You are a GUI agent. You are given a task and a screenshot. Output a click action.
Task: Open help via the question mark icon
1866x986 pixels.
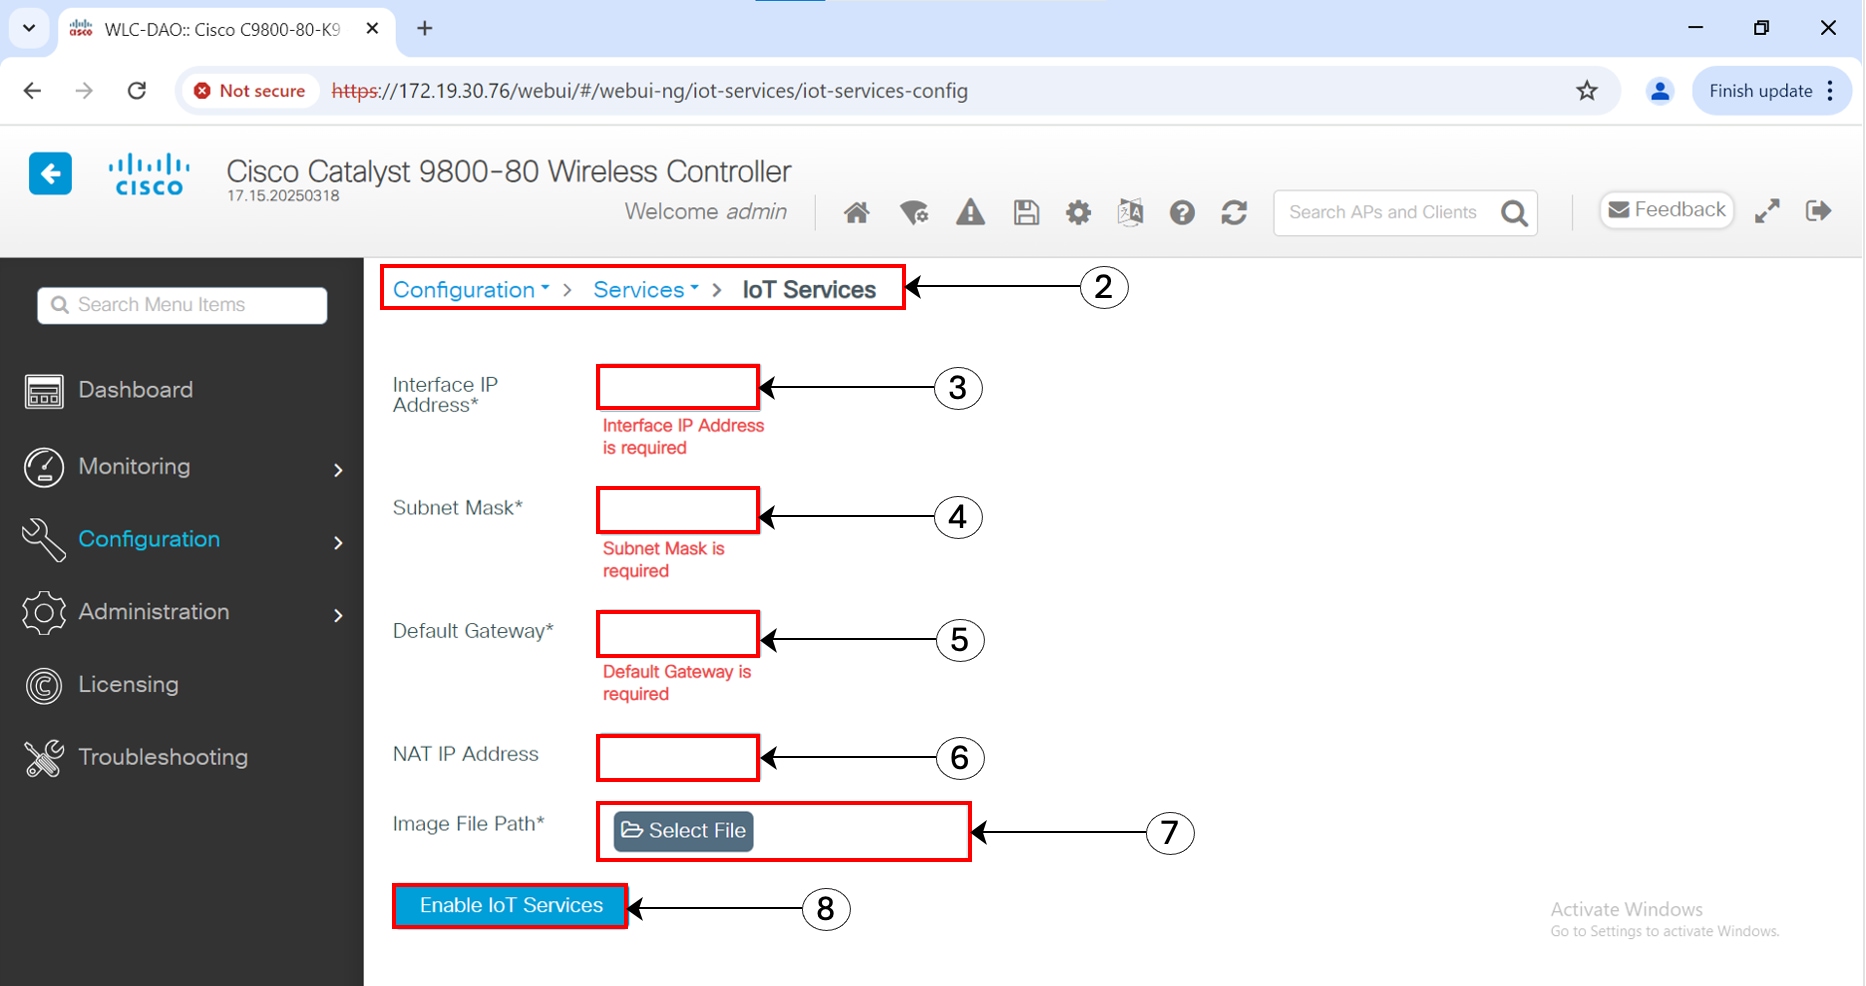tap(1182, 212)
